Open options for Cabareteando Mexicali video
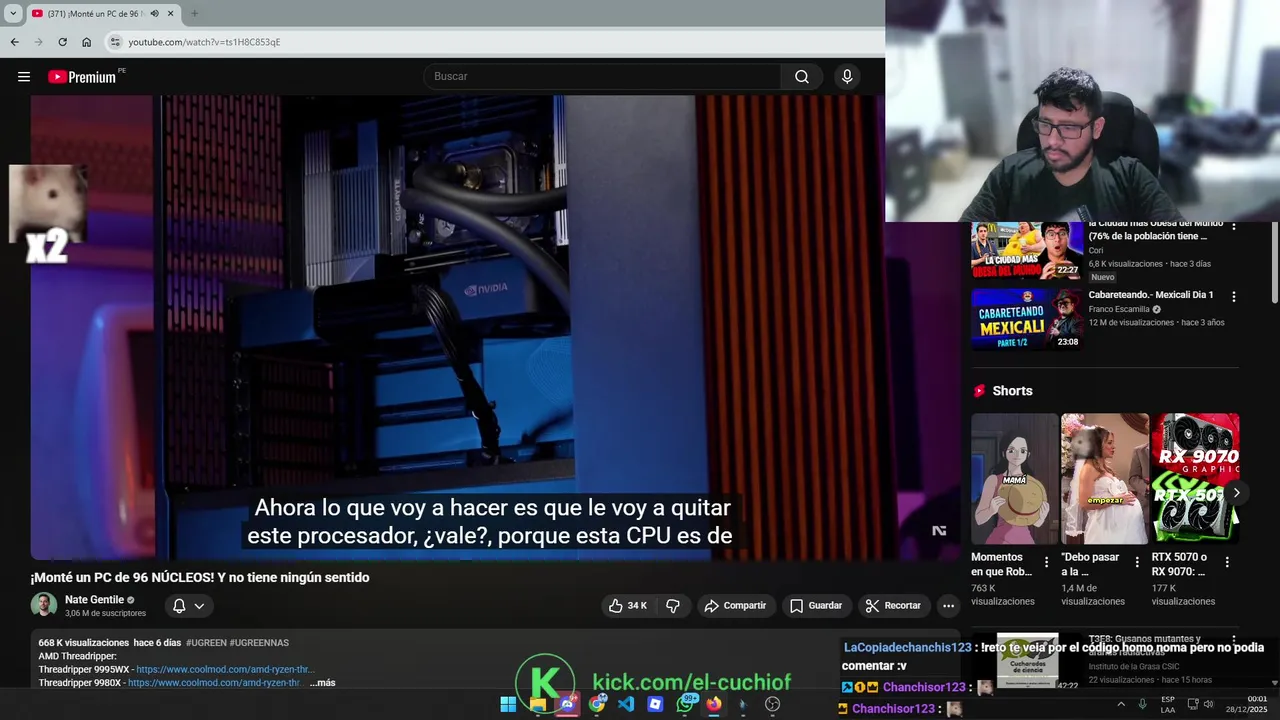The height and width of the screenshot is (720, 1280). 1233,297
